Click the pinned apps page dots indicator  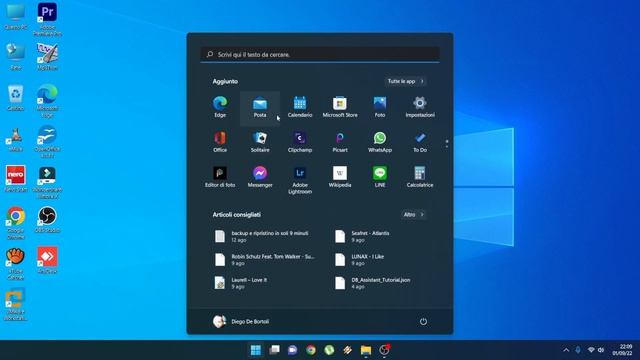tap(447, 143)
